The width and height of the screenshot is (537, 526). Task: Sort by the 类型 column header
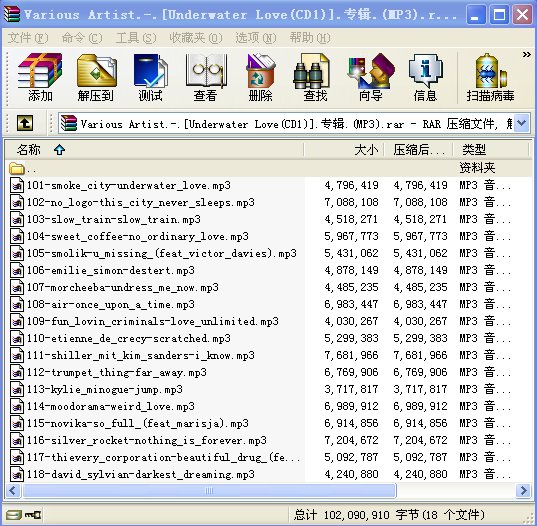coord(491,150)
